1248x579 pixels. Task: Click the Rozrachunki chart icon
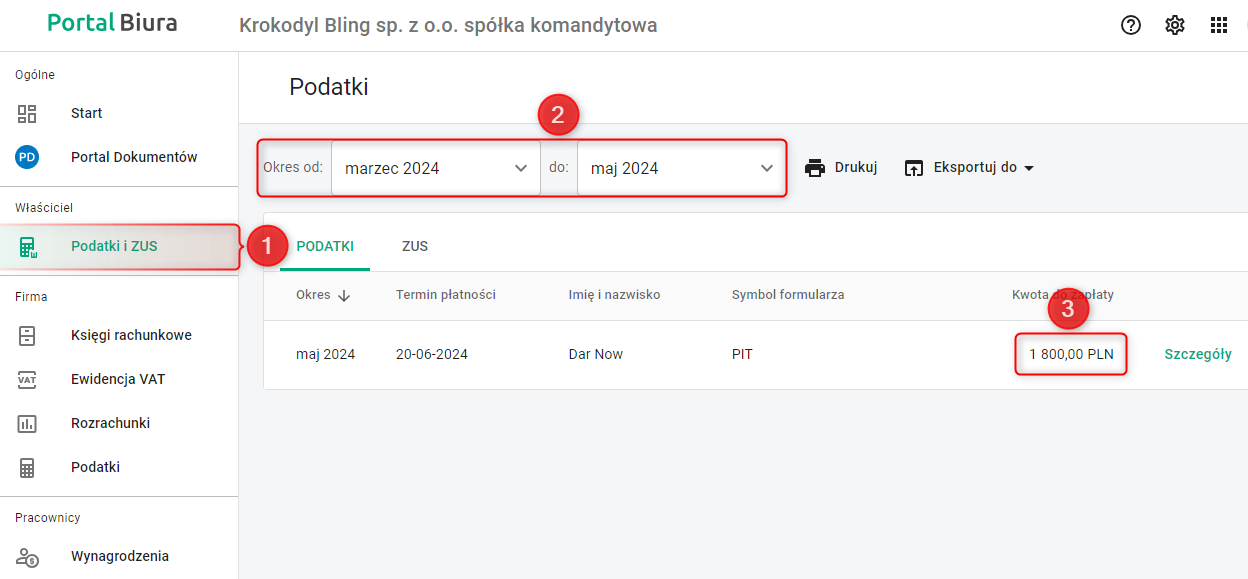[x=27, y=423]
